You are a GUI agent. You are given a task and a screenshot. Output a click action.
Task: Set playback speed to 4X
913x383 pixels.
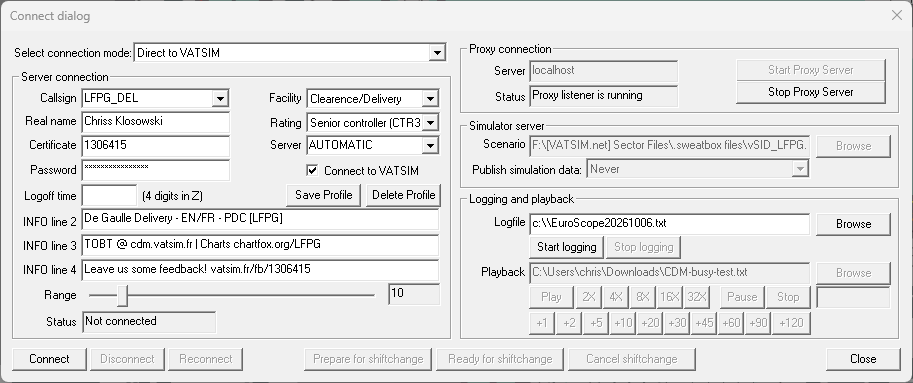[x=616, y=297]
